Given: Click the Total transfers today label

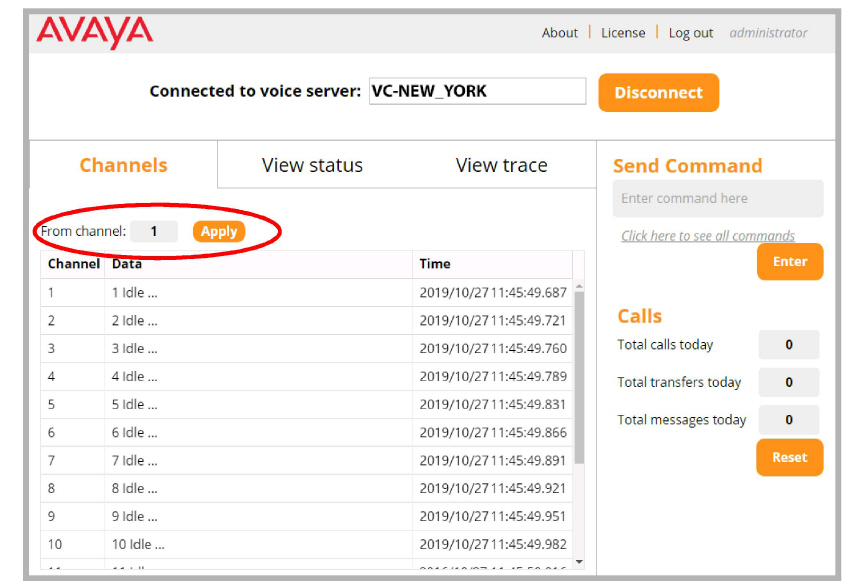Looking at the screenshot, I should tap(679, 382).
